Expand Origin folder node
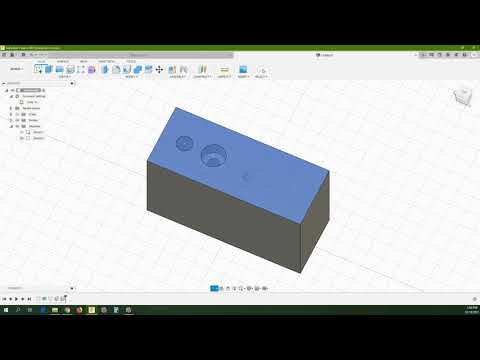480x360 pixels. click(11, 114)
